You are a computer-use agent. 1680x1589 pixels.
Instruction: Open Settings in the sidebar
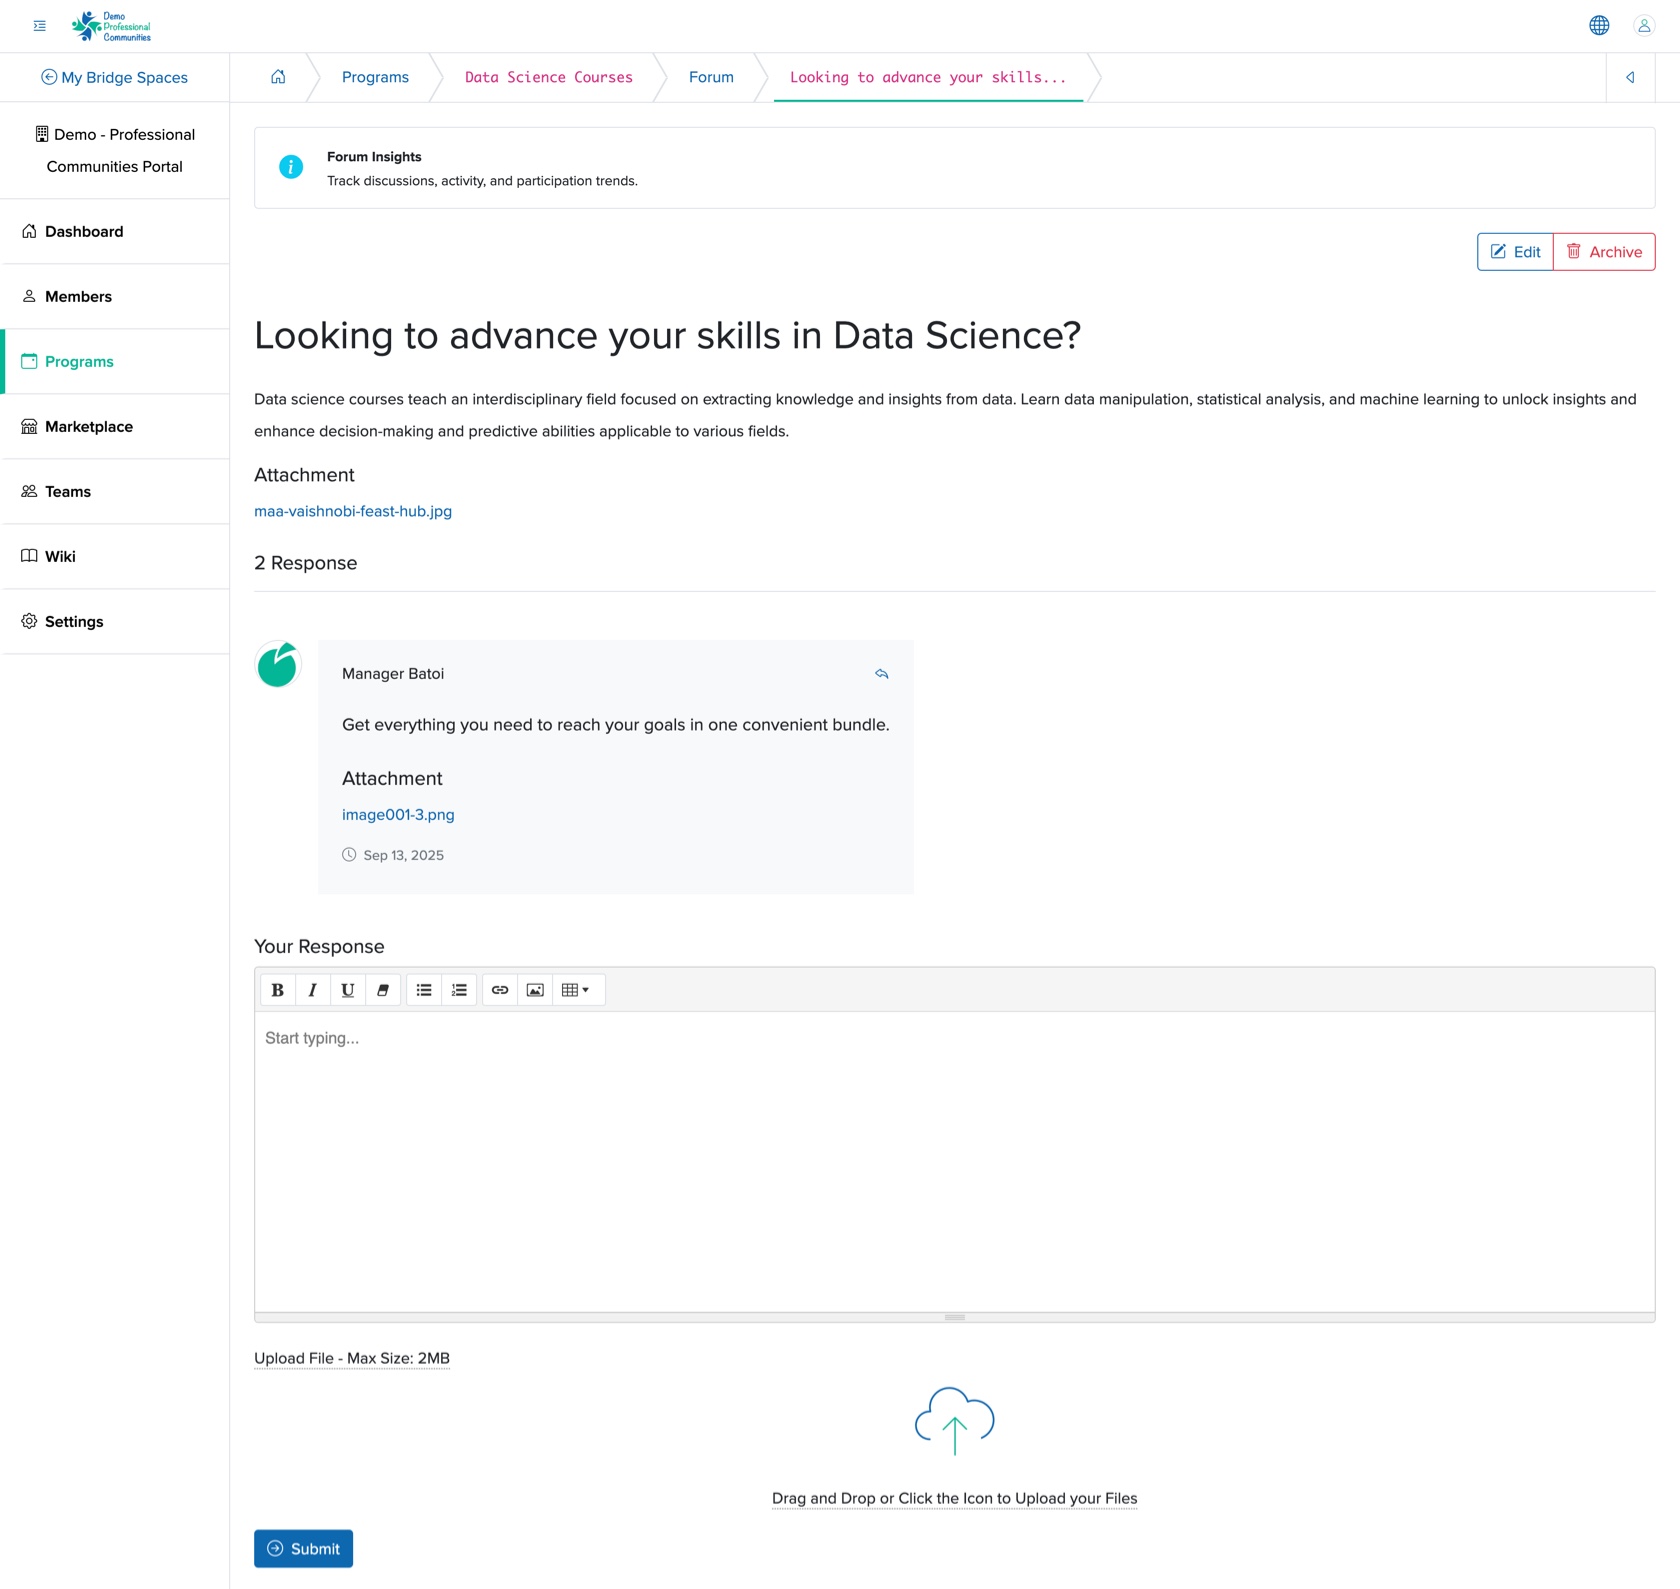tap(115, 621)
